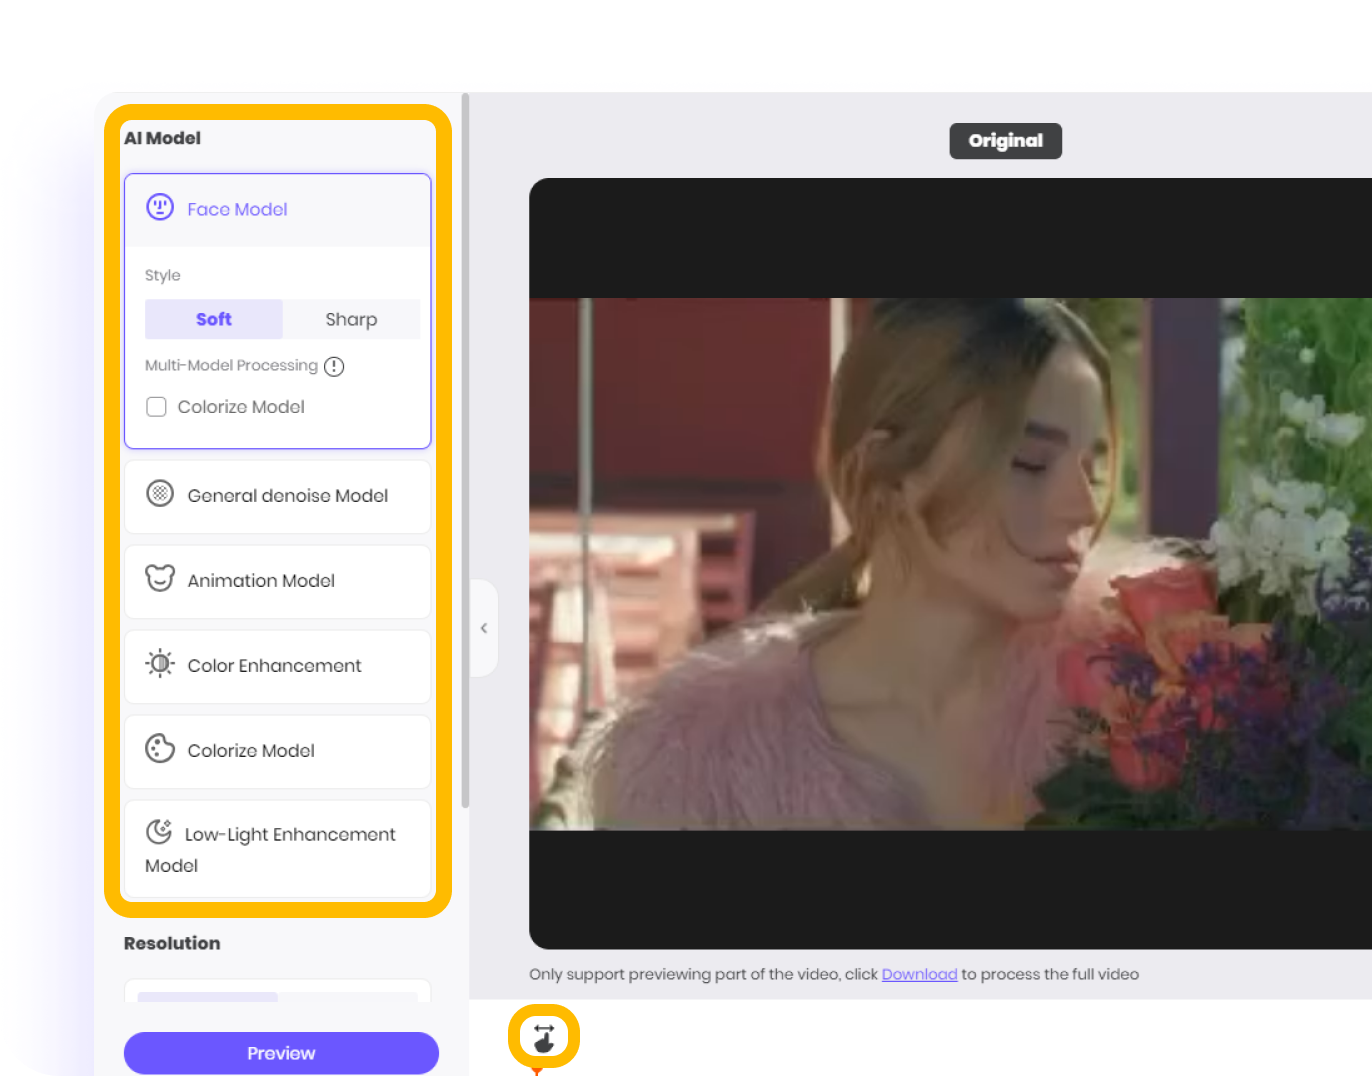
Task: Click the Original preview tab
Action: click(x=1005, y=141)
